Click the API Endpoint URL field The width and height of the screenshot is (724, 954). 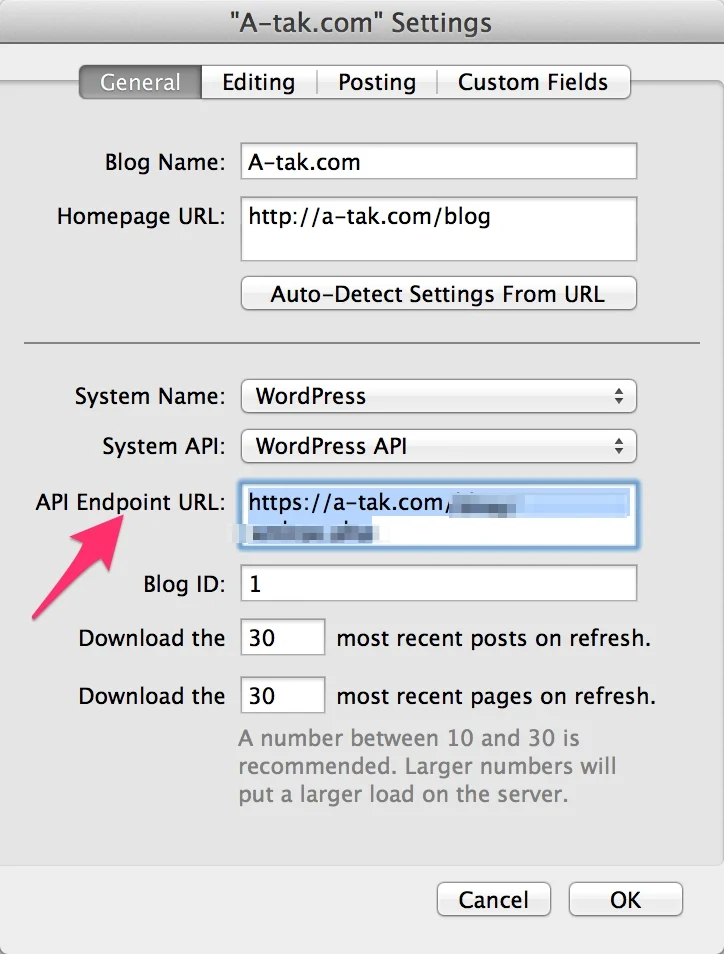pos(439,515)
